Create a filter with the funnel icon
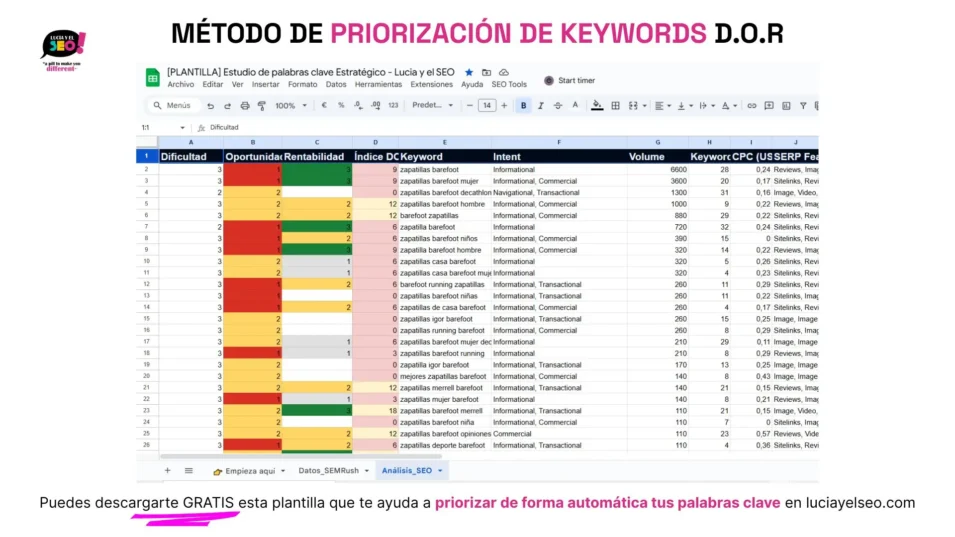 click(x=803, y=105)
